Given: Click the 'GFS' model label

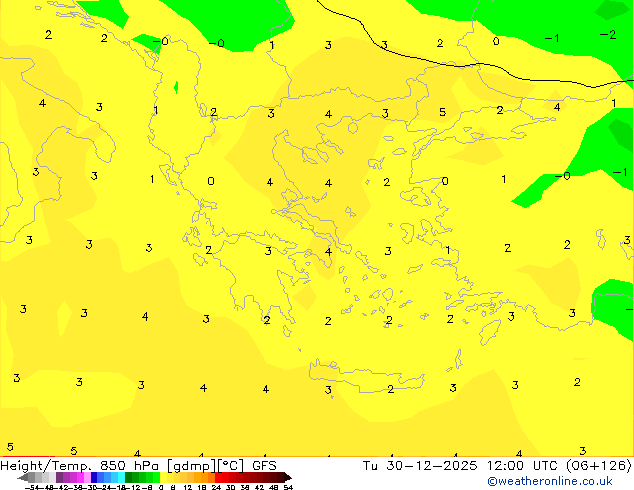Looking at the screenshot, I should pos(264,466).
